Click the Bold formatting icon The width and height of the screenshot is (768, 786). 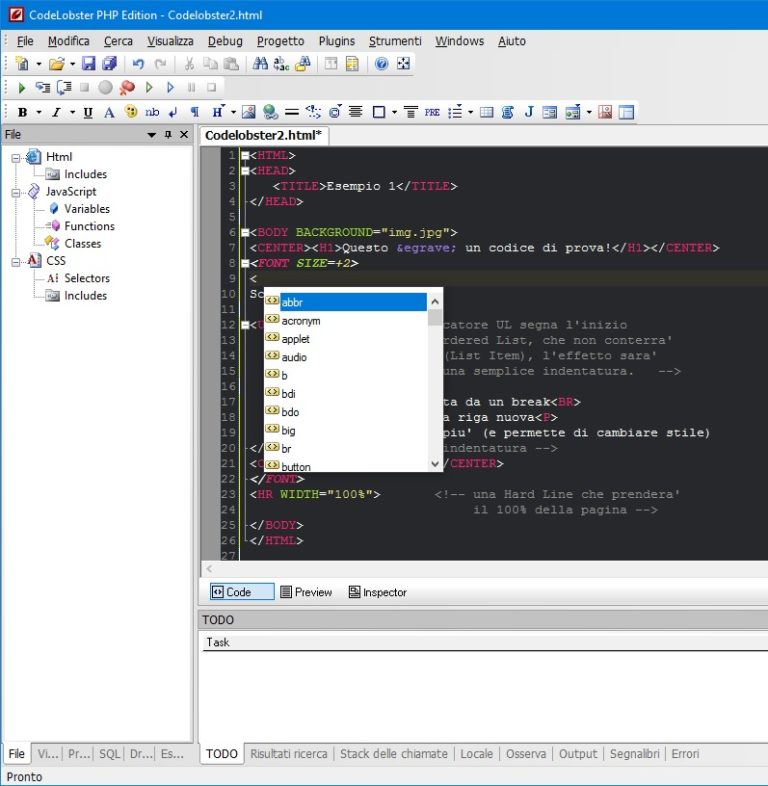22,113
